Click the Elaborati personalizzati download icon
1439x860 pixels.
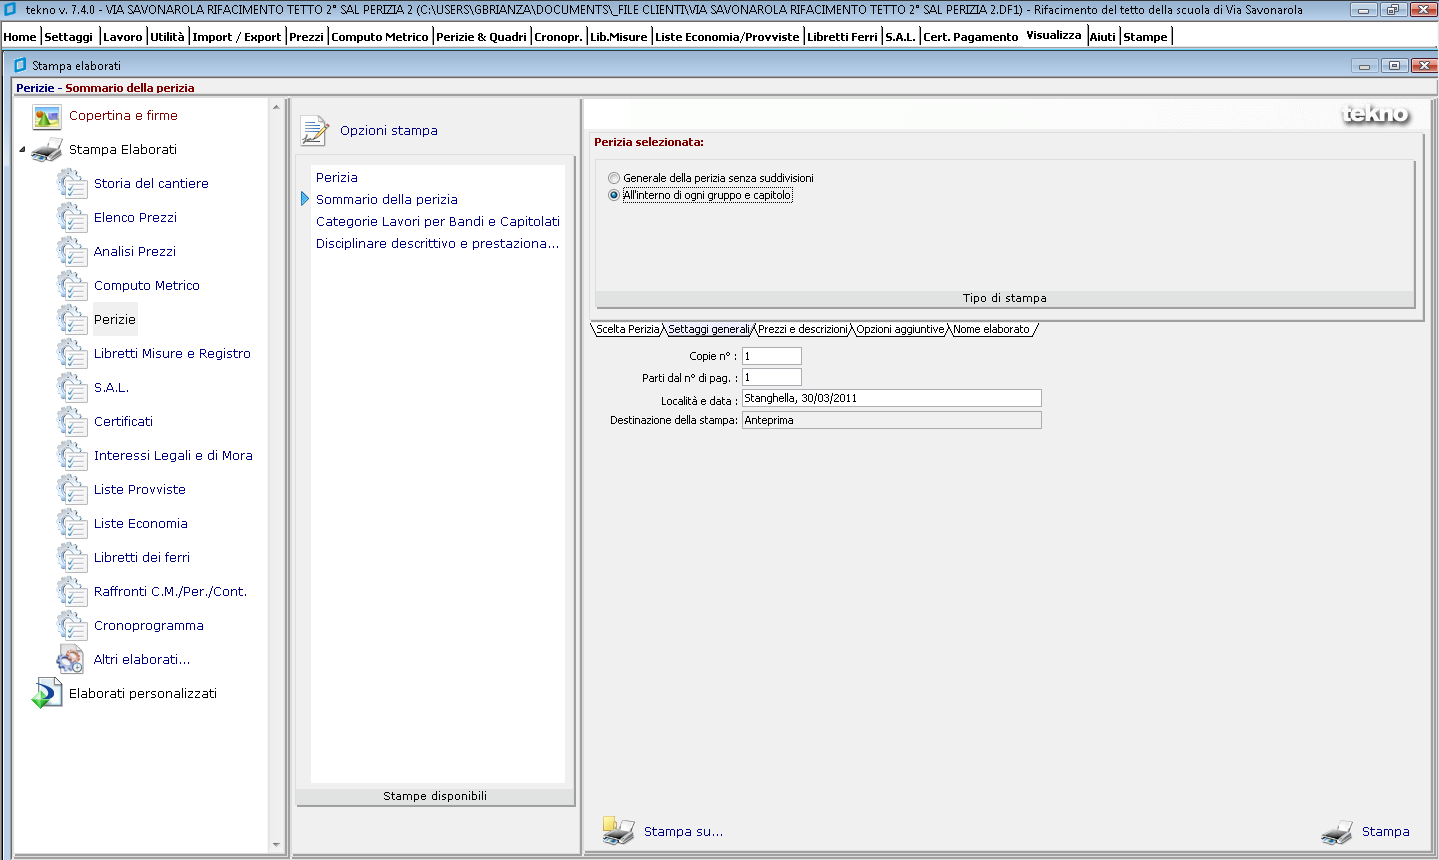(x=47, y=693)
